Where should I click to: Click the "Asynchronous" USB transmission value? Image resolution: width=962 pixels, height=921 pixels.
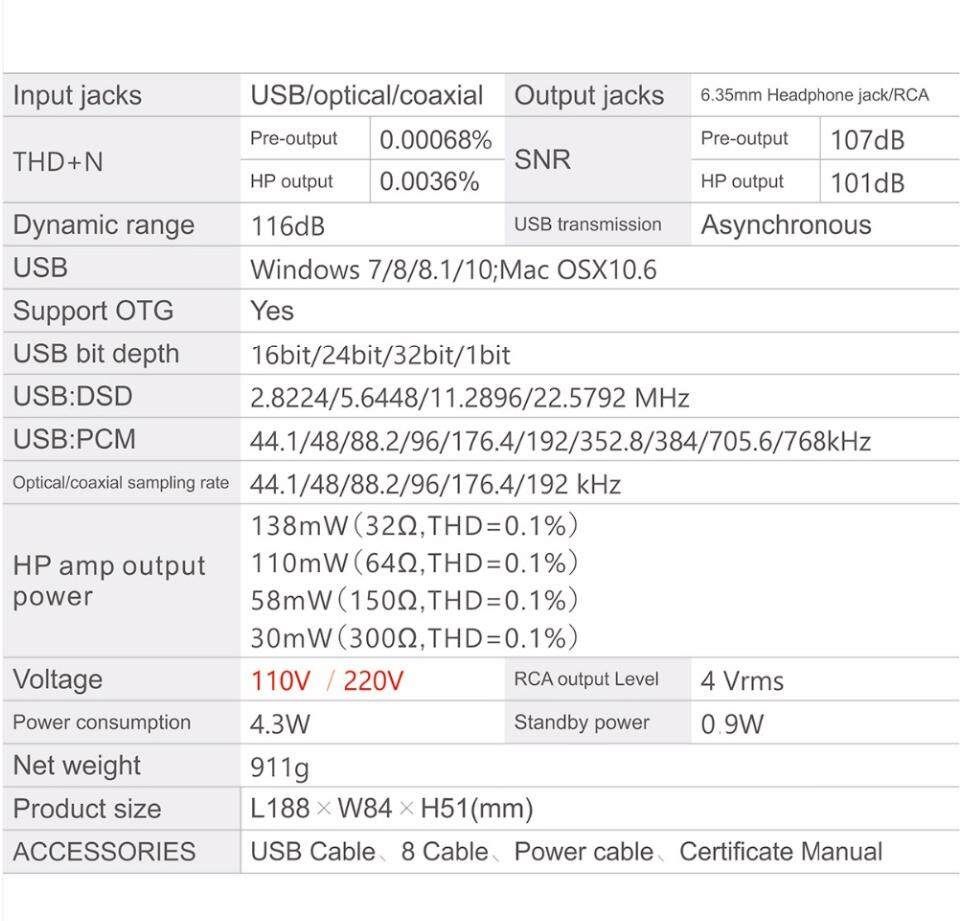click(786, 225)
